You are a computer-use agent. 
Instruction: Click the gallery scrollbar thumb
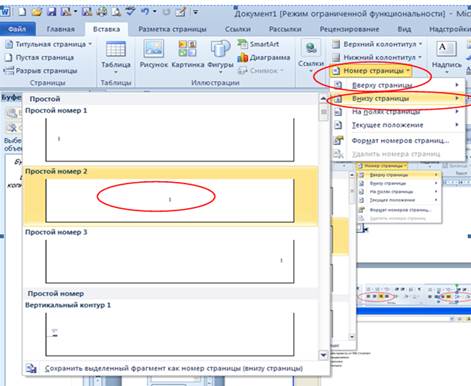point(323,112)
